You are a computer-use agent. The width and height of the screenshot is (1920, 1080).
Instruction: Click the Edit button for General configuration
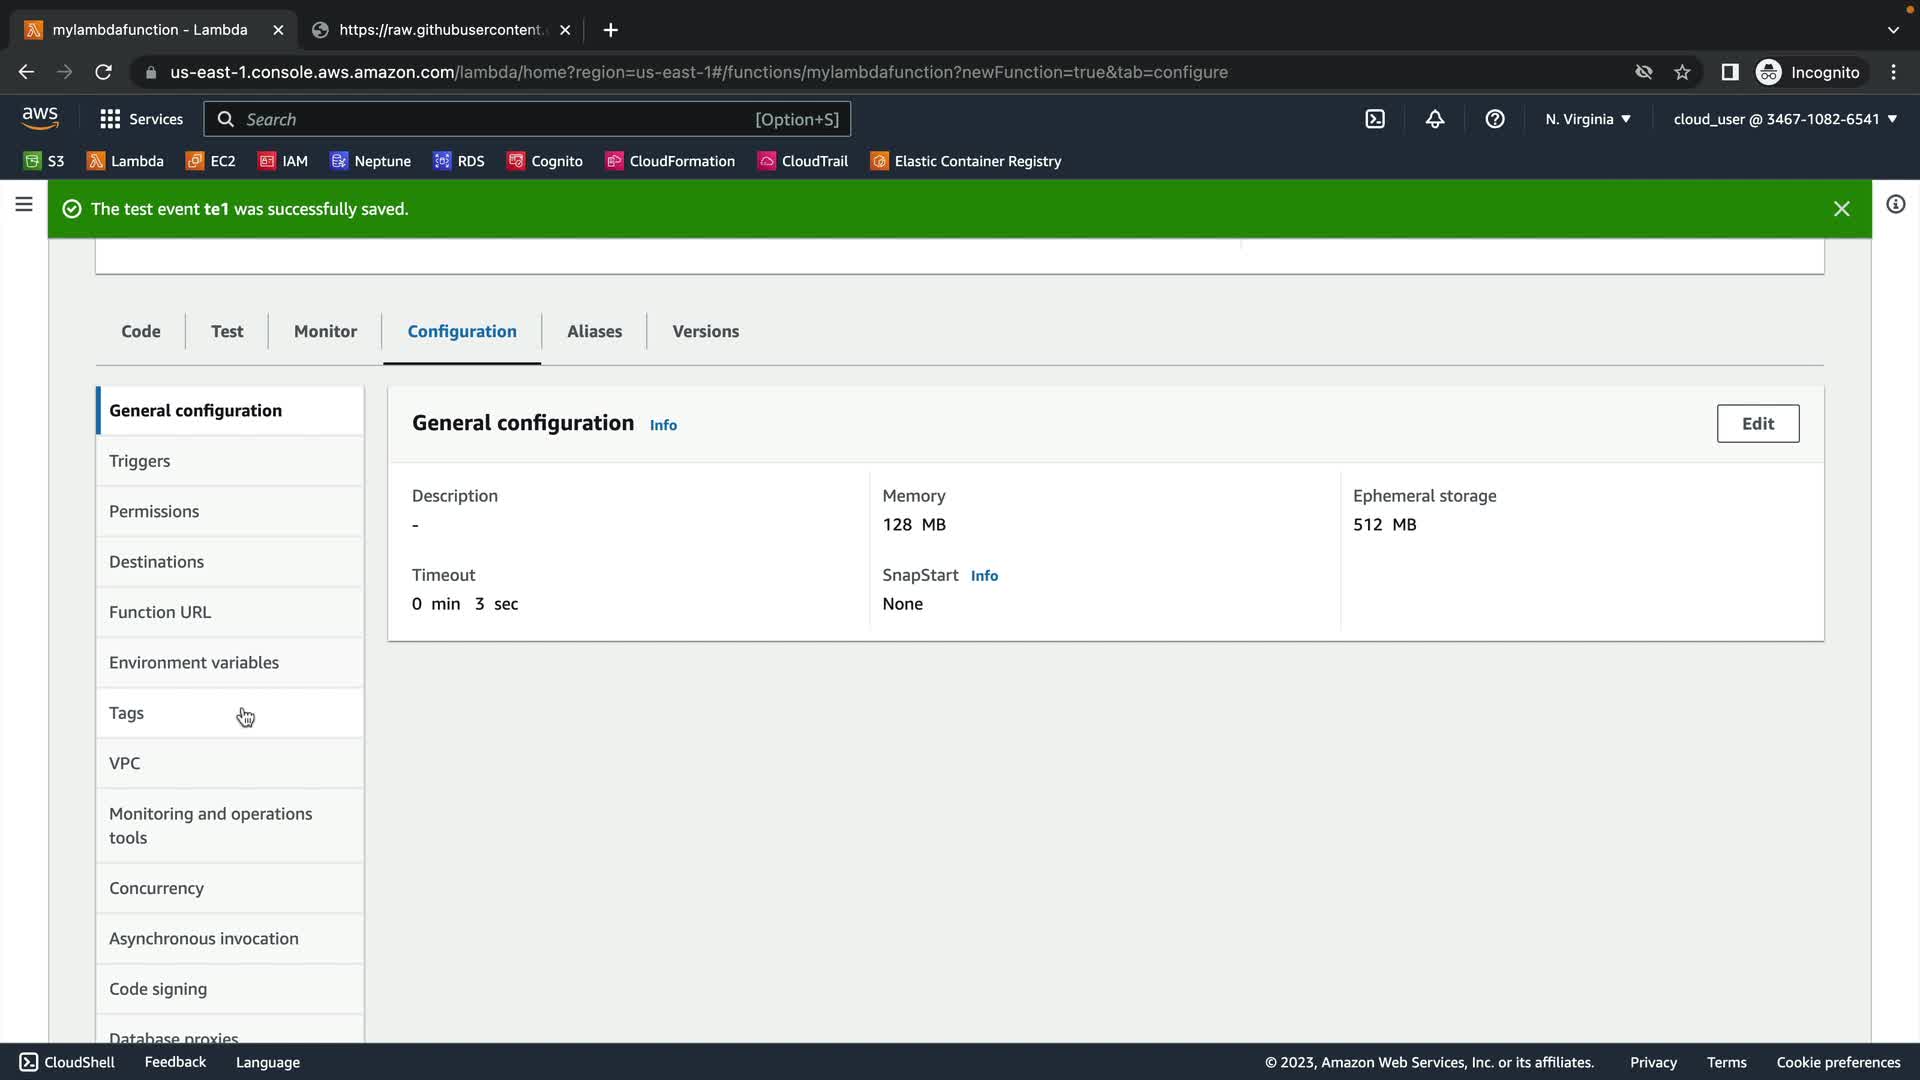tap(1757, 423)
